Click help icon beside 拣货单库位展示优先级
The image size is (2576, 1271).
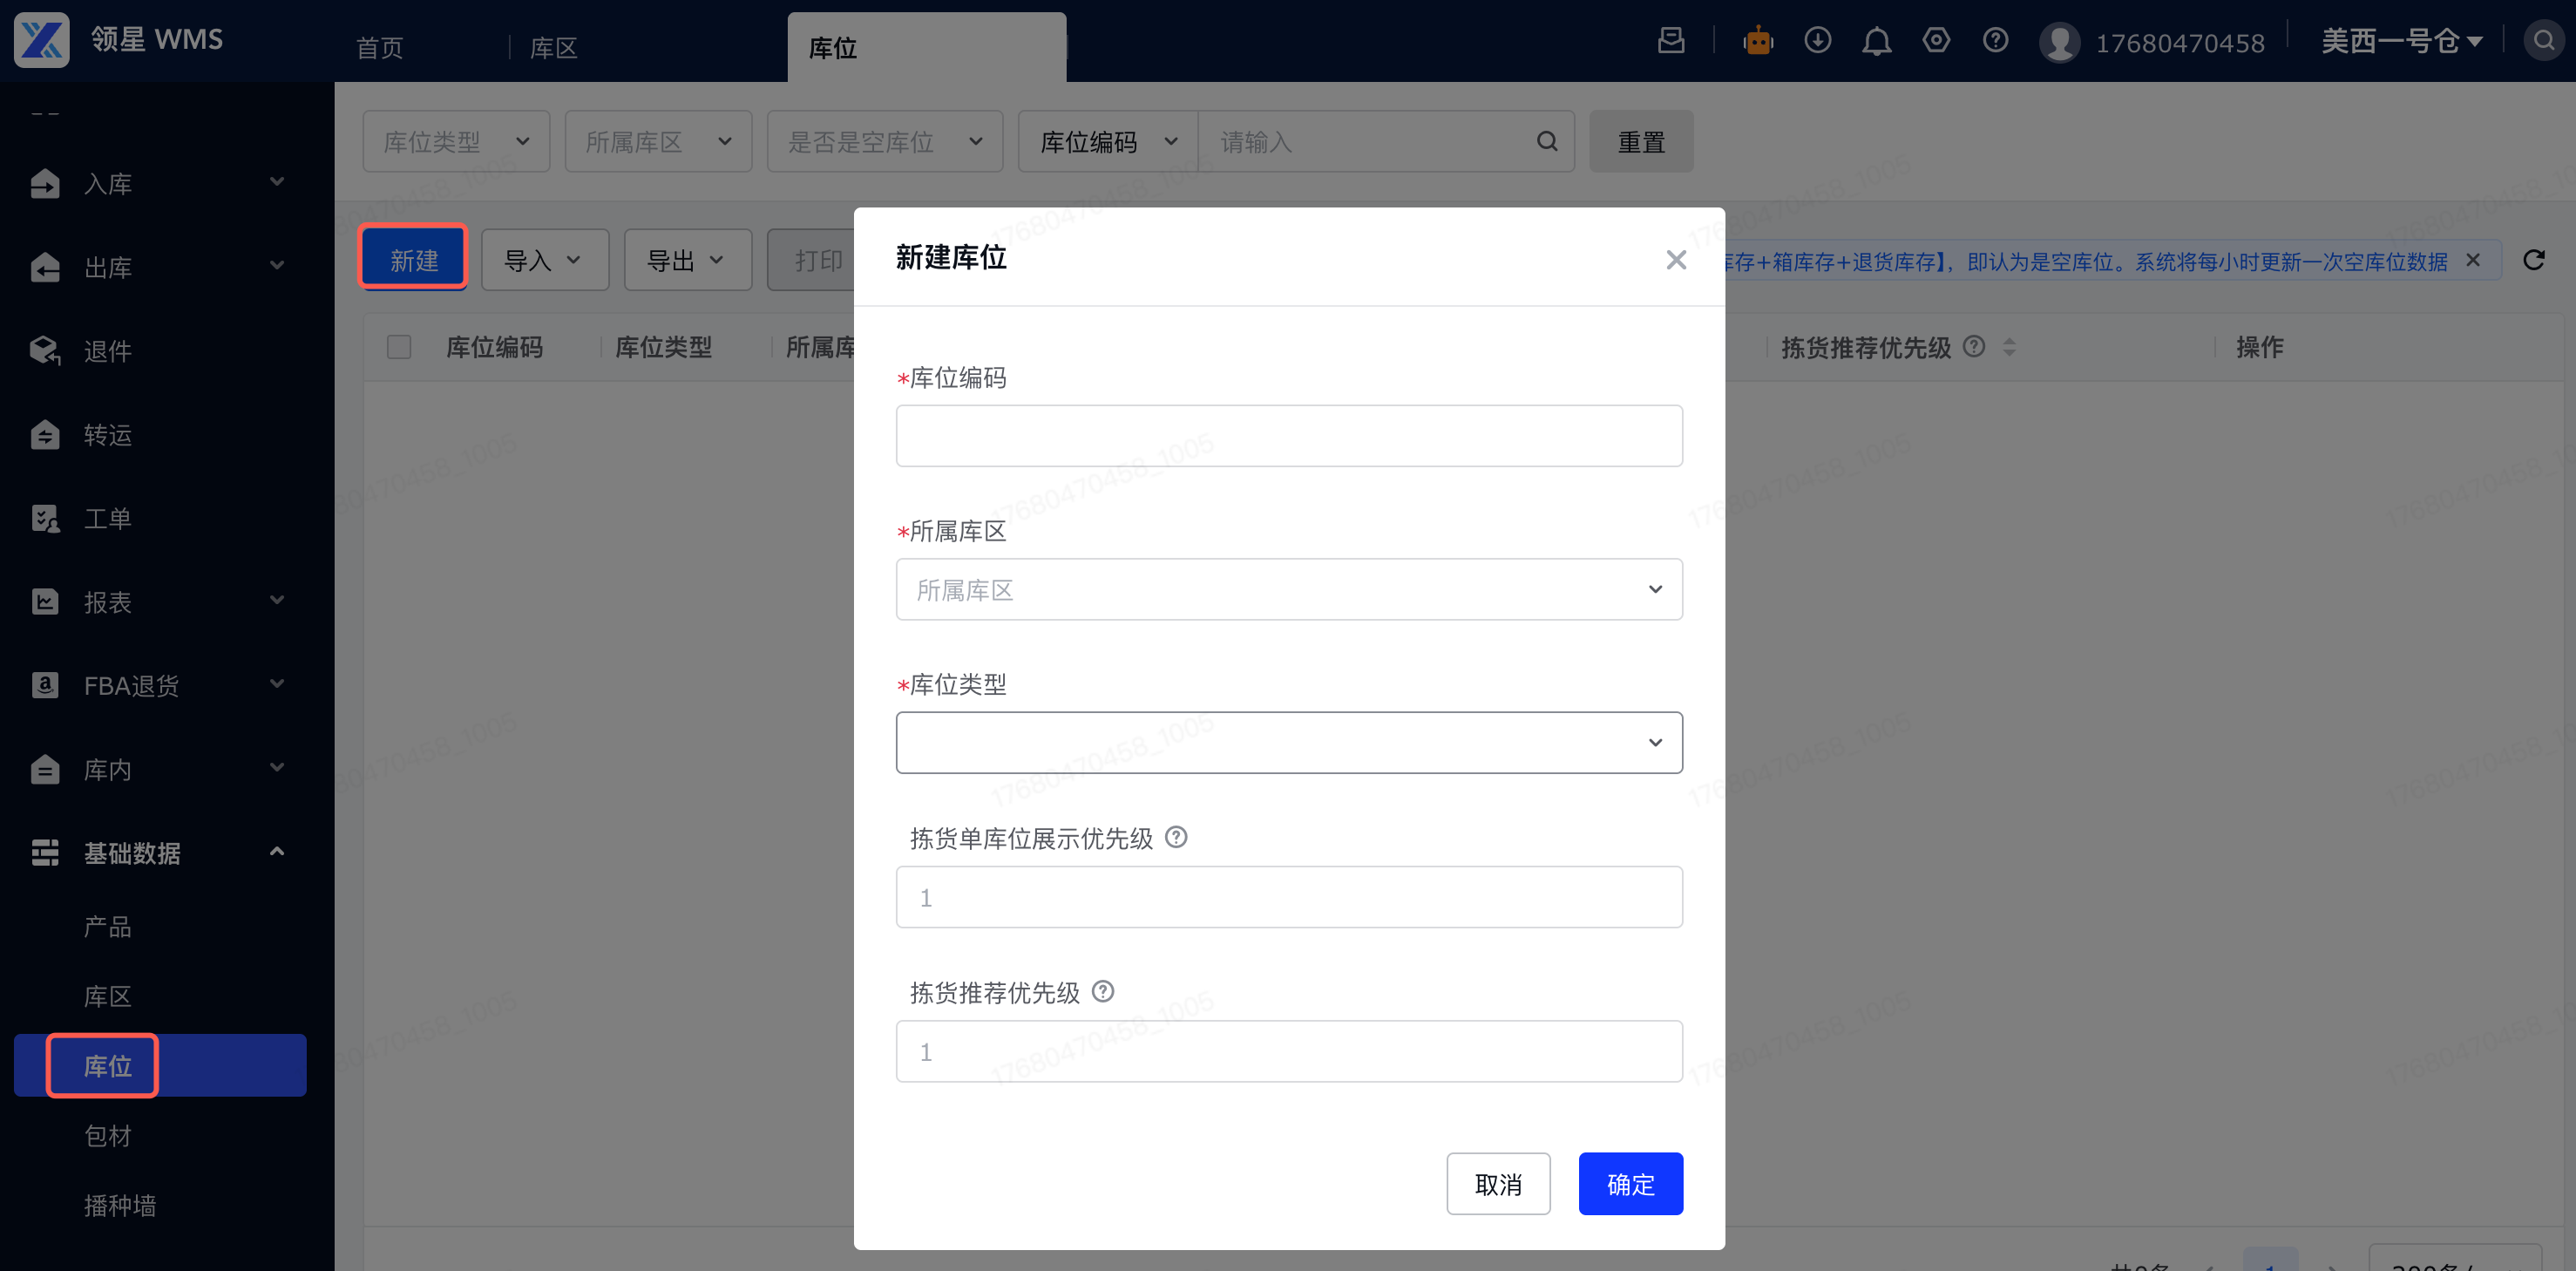click(x=1176, y=837)
